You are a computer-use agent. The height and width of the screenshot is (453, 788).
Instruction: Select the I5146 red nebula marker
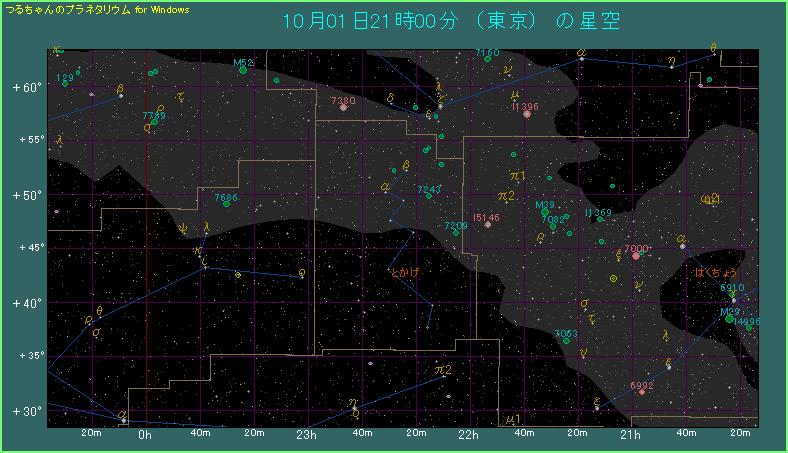(x=487, y=224)
